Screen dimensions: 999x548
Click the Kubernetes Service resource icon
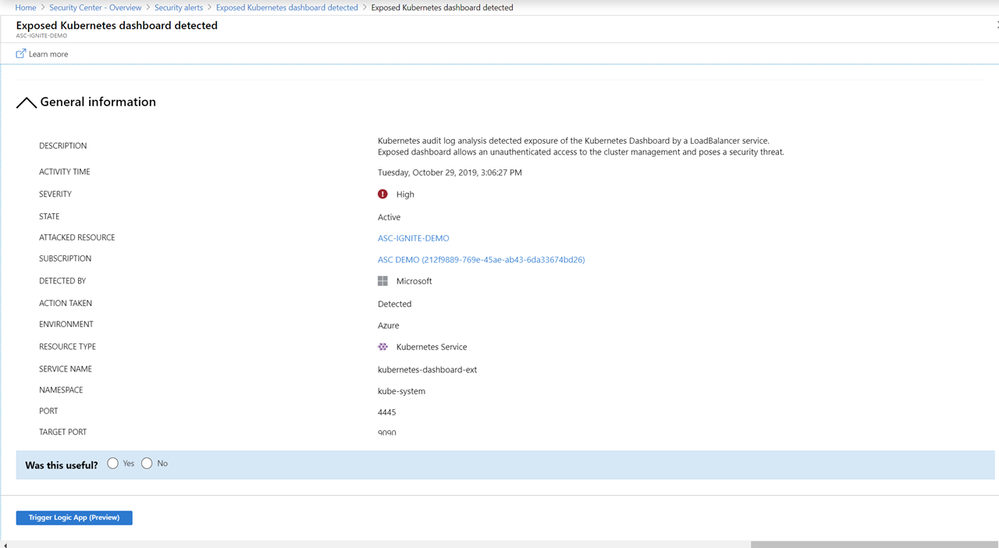click(x=382, y=347)
